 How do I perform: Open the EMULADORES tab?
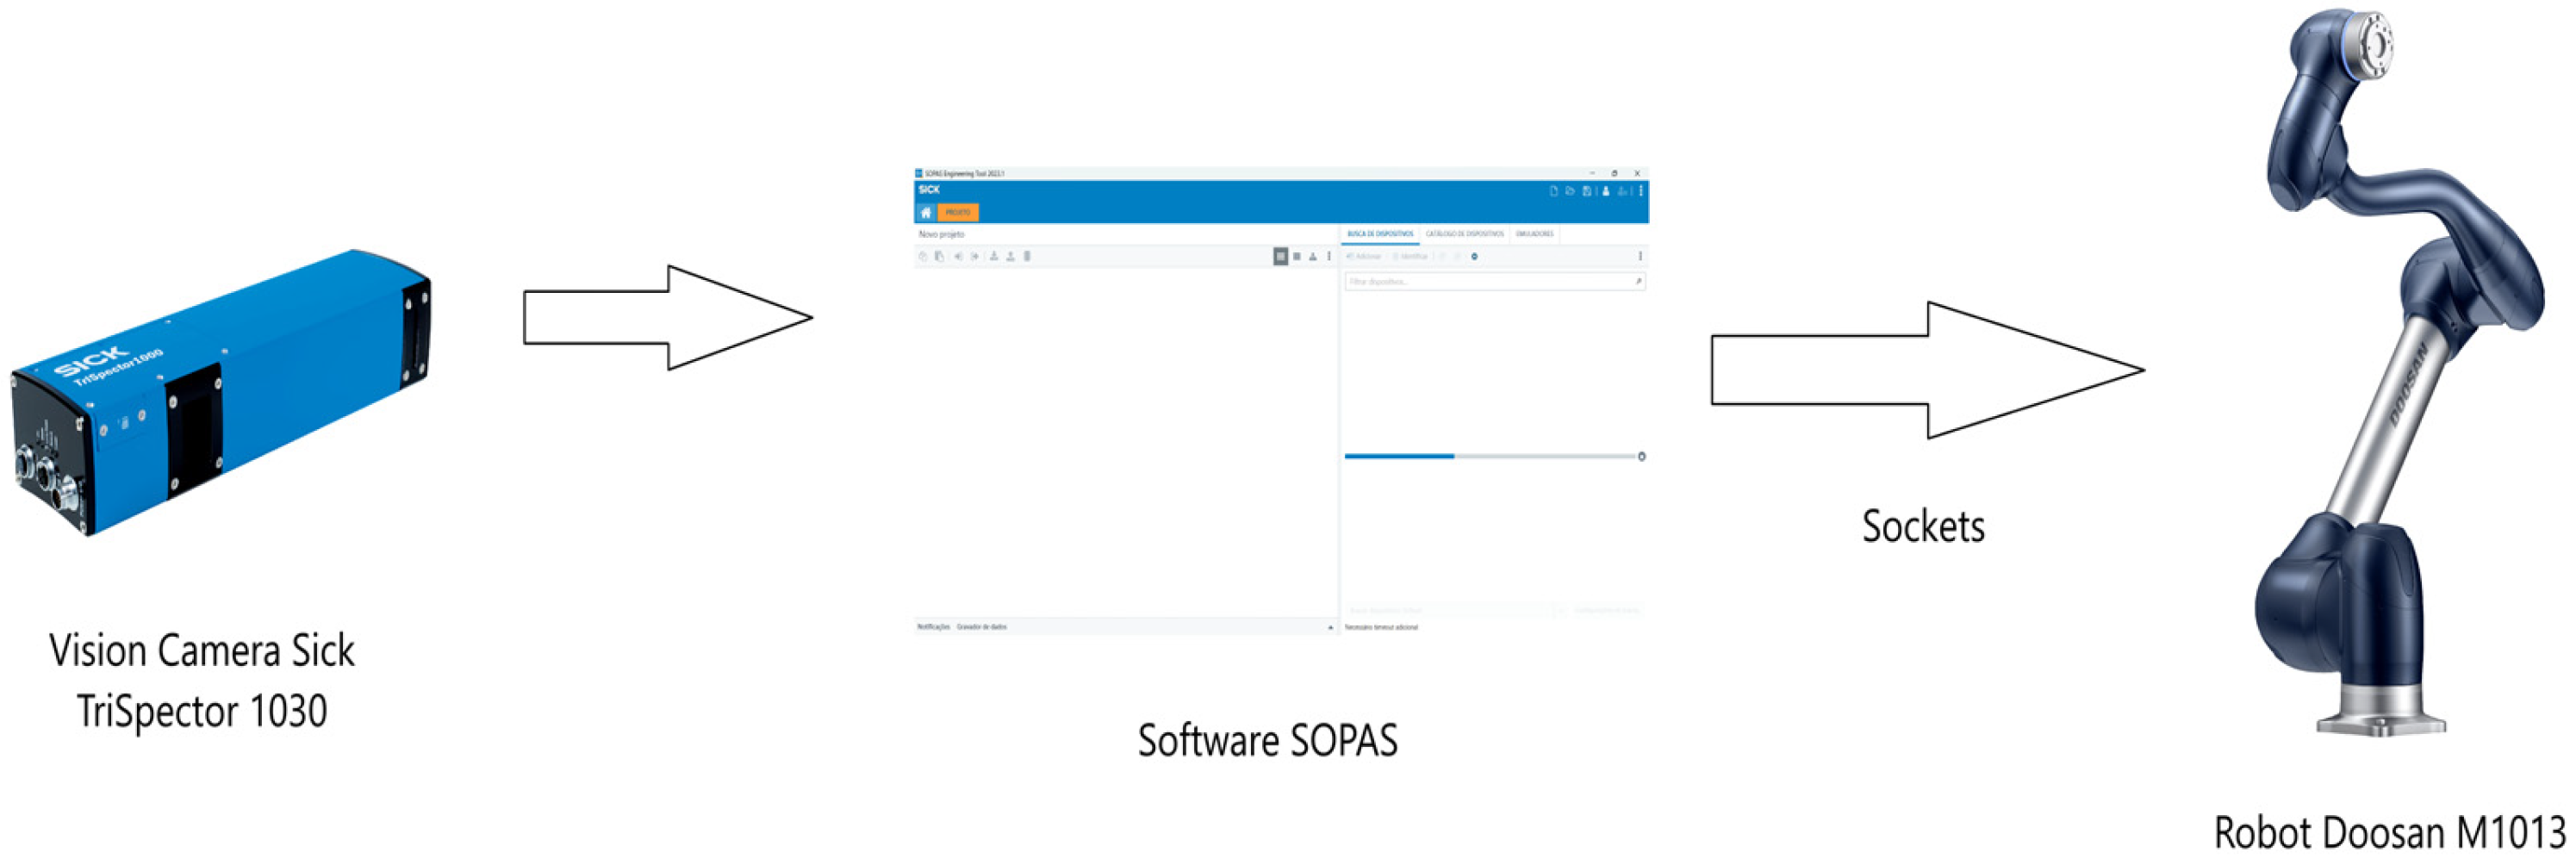[x=1535, y=234]
